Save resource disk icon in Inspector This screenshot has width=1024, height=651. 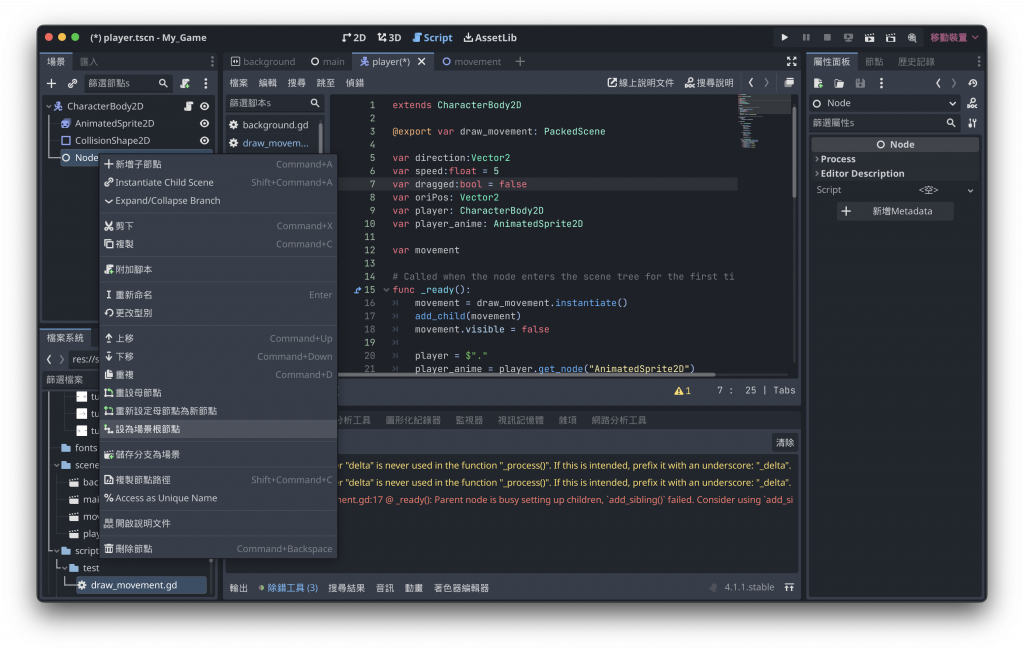click(x=860, y=83)
